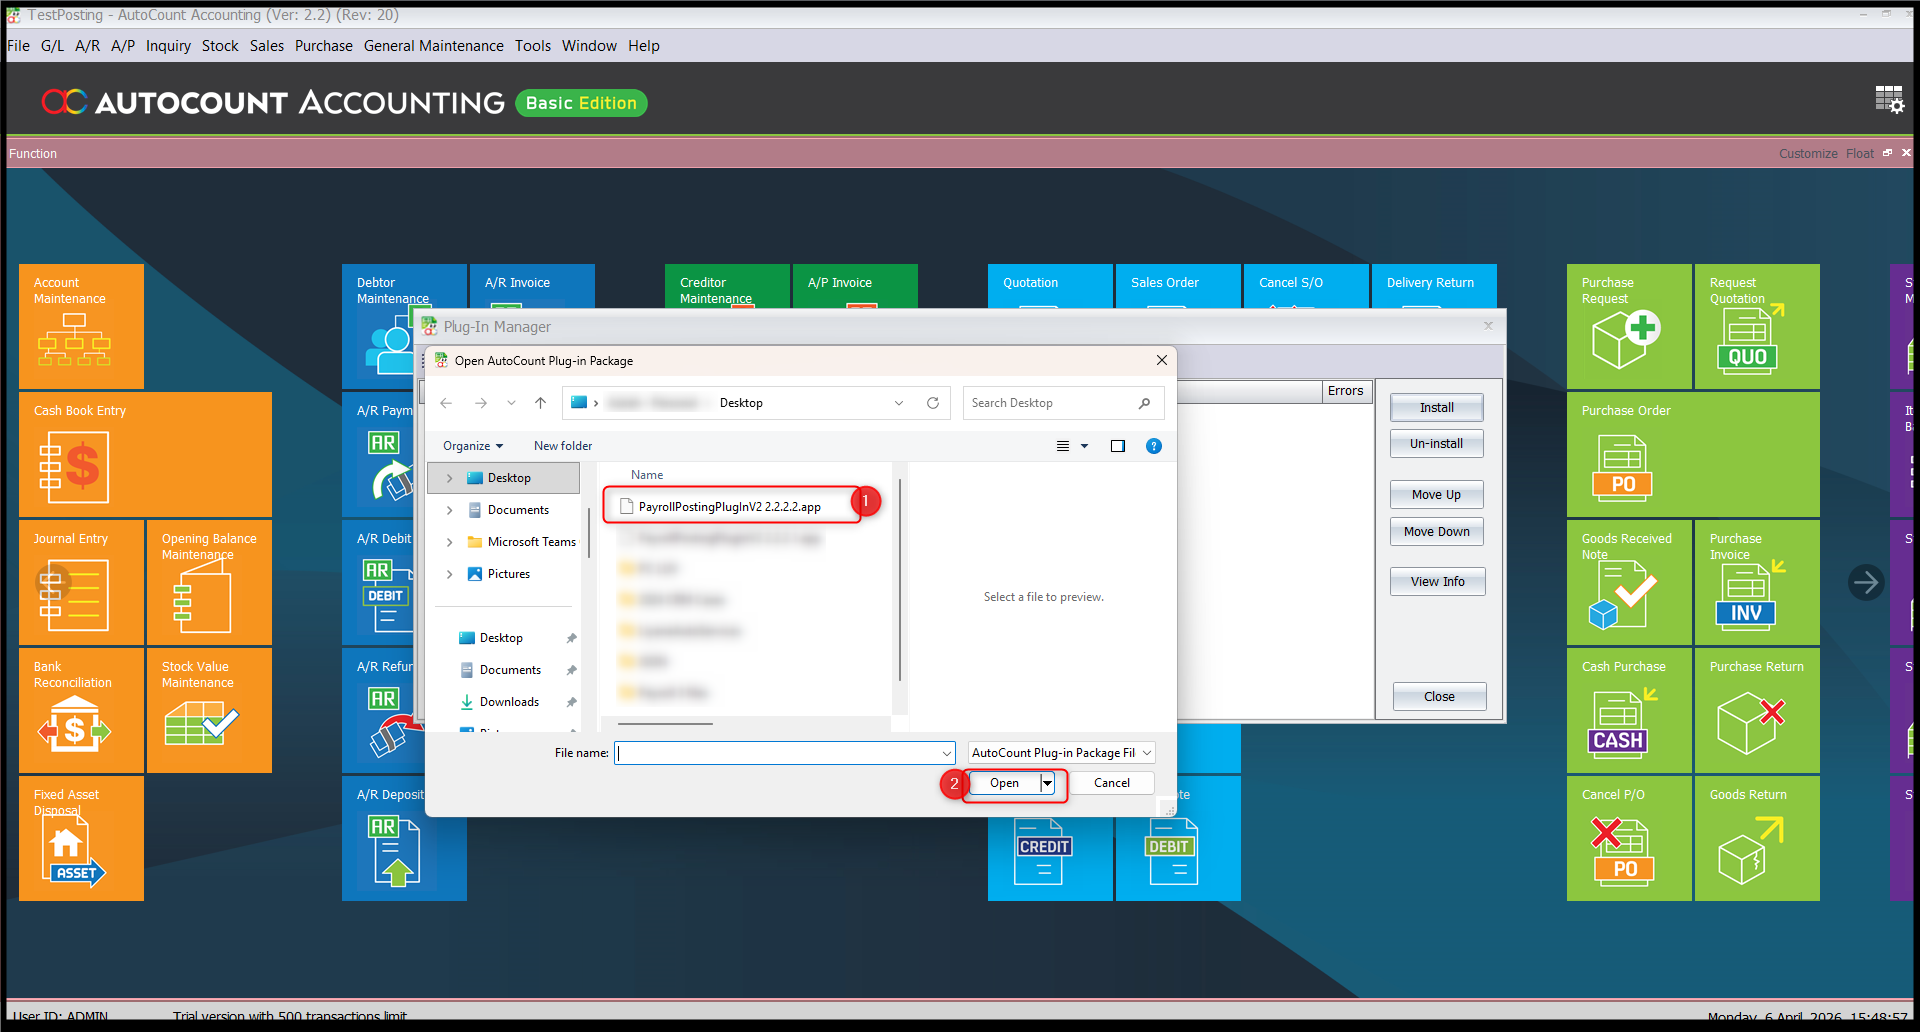Expand the Documents tree node
Viewport: 1920px width, 1032px height.
pyautogui.click(x=449, y=510)
